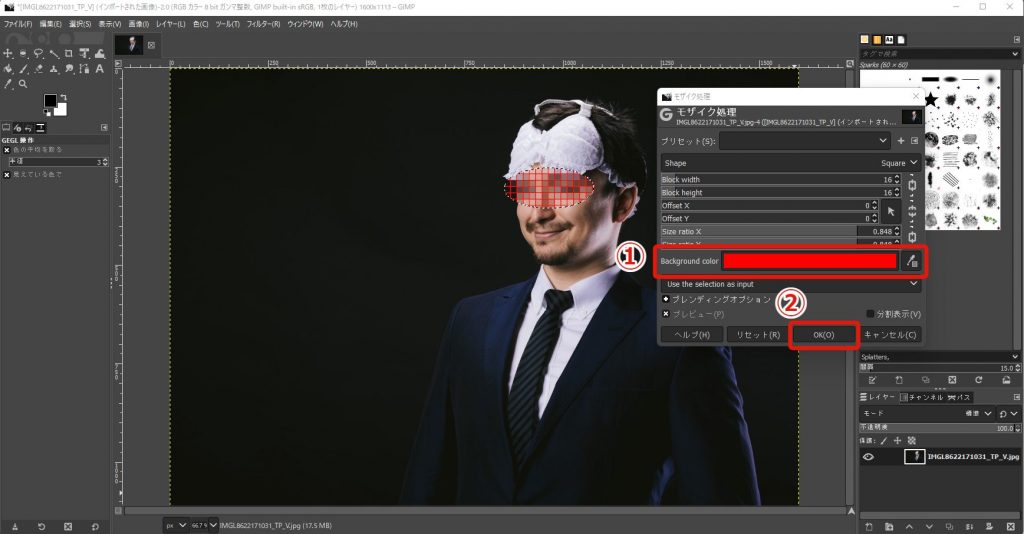1024x534 pixels.
Task: Select the Free Select lasso tool
Action: click(x=38, y=53)
